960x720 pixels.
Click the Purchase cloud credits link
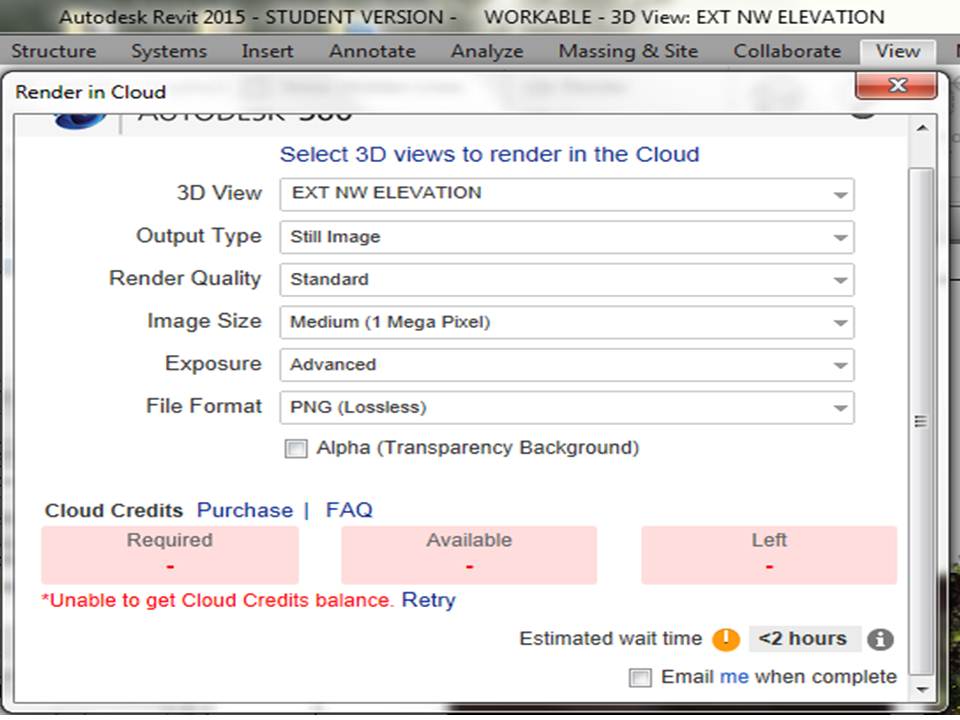coord(245,510)
